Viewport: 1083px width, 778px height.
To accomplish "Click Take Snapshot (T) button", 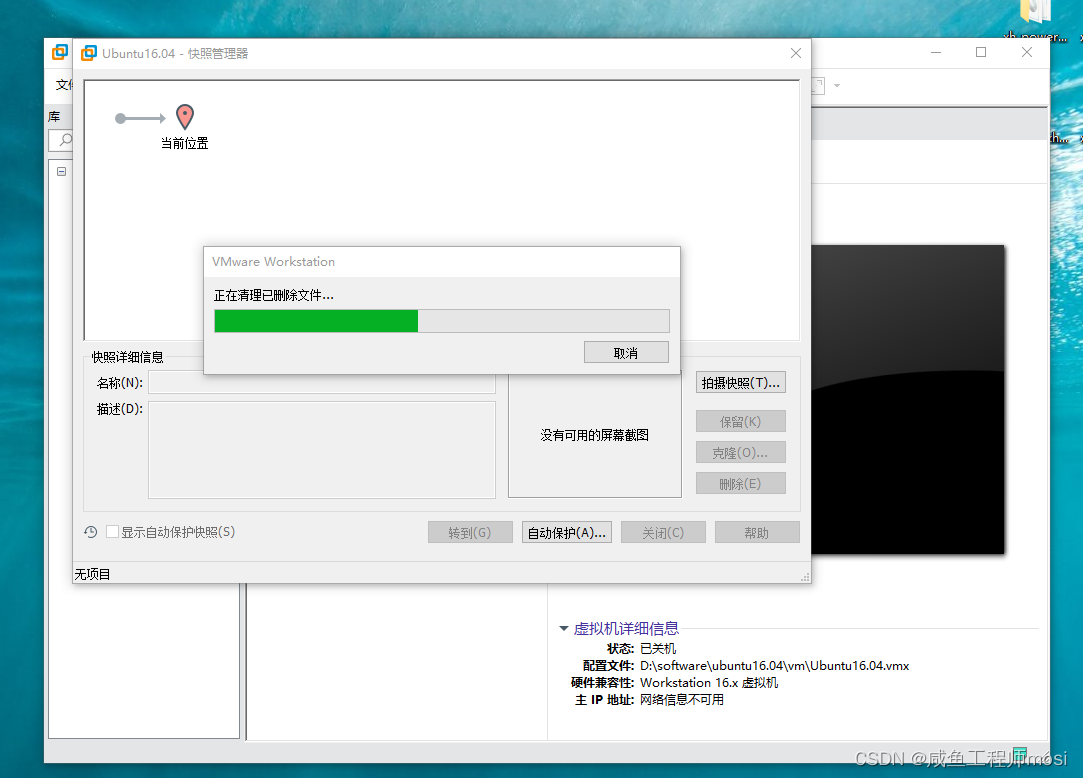I will click(x=740, y=383).
